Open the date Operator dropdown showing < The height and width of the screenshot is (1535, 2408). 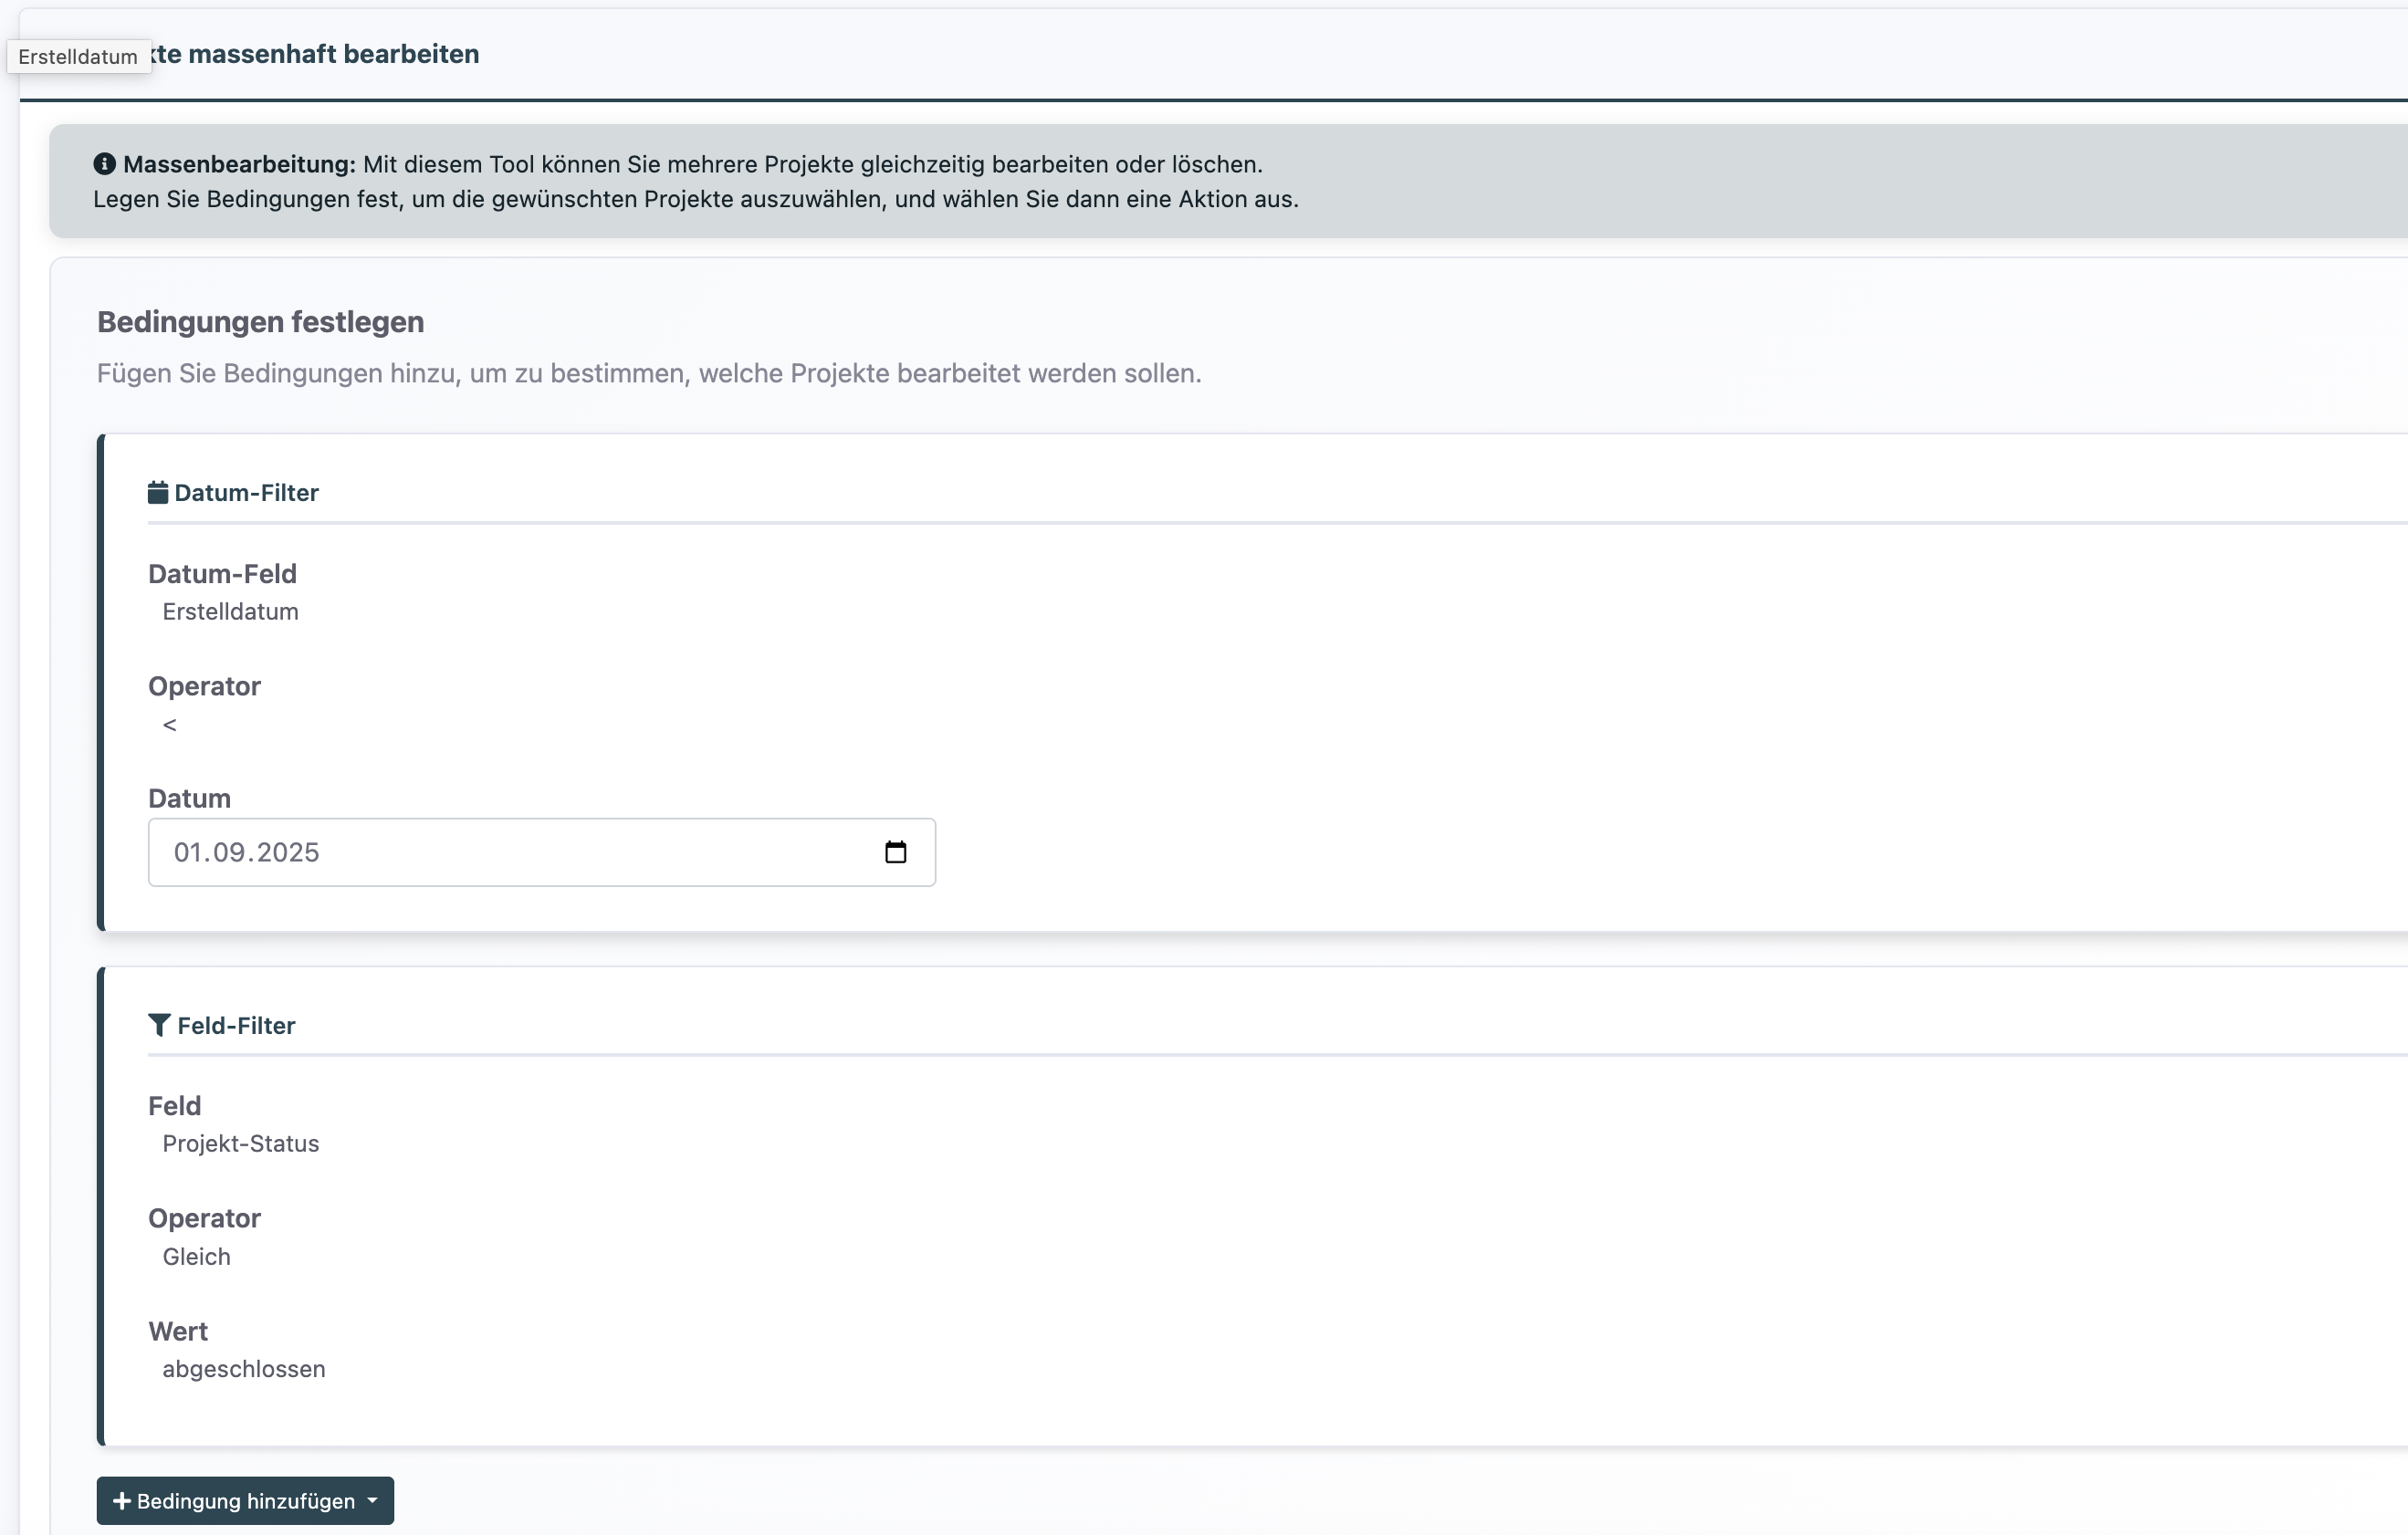pos(170,725)
